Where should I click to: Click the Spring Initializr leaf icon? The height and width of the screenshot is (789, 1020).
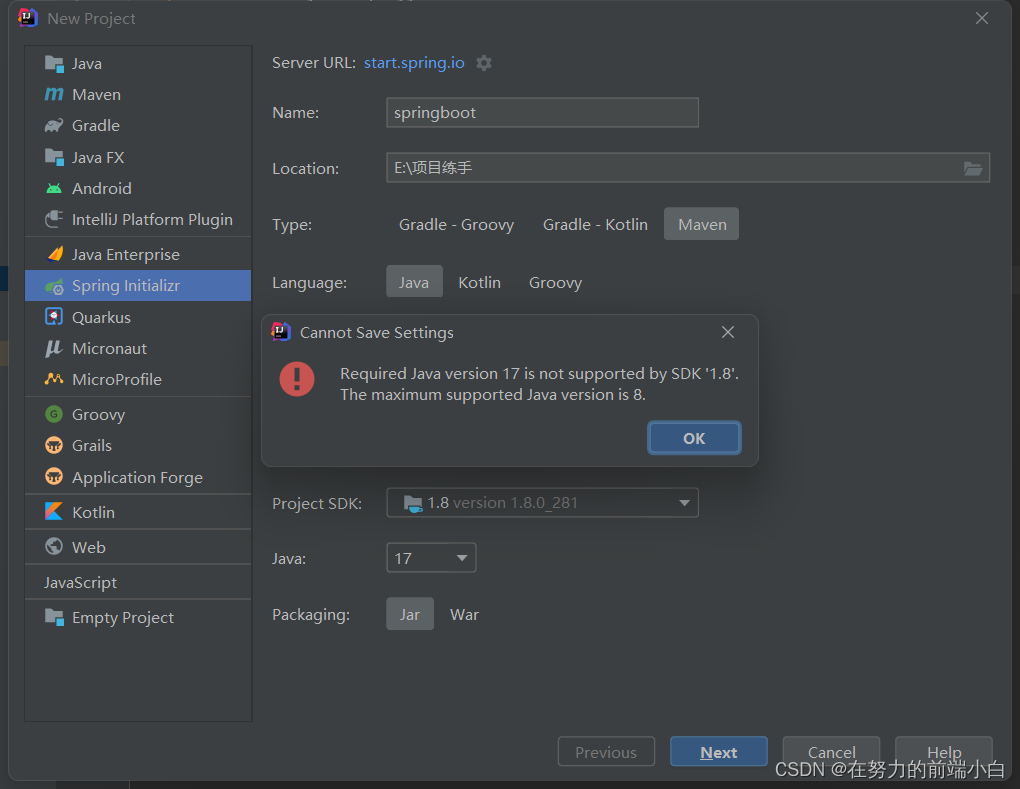[54, 286]
